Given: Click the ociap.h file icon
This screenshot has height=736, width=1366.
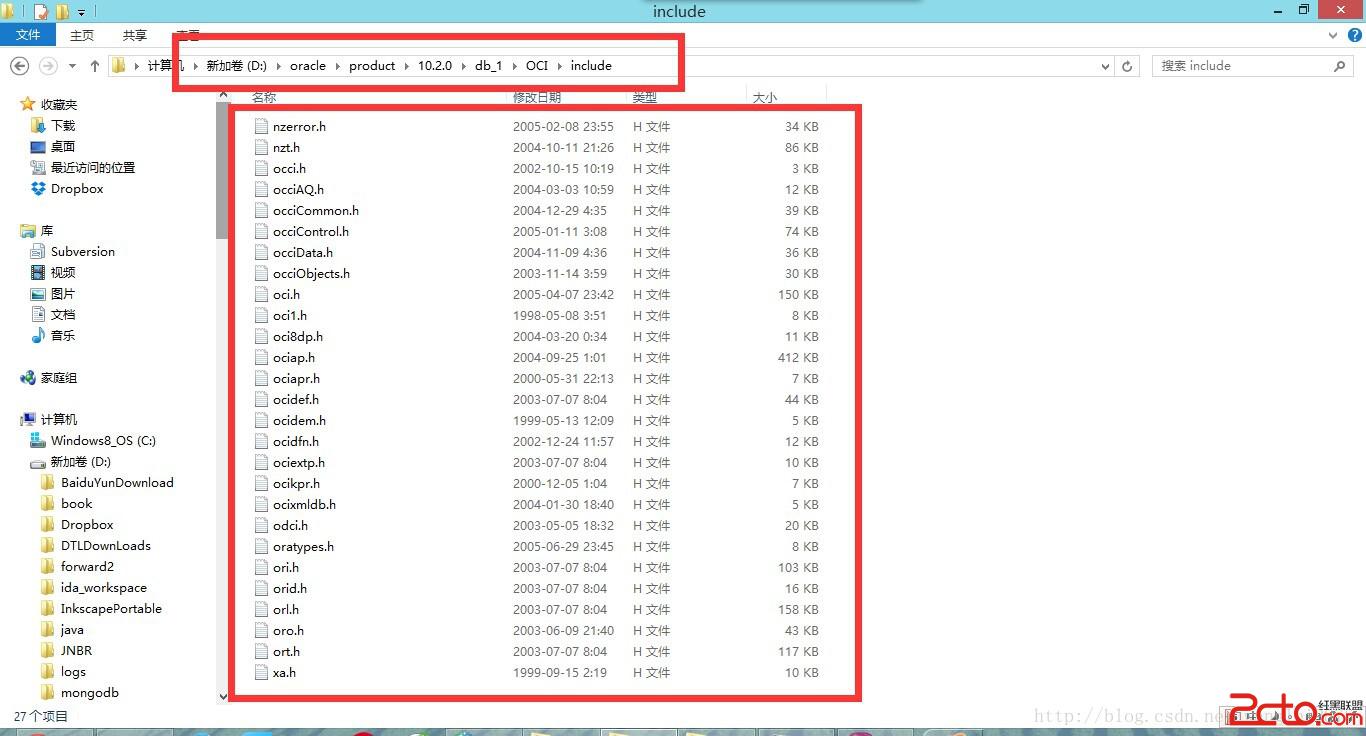Looking at the screenshot, I should pos(261,357).
